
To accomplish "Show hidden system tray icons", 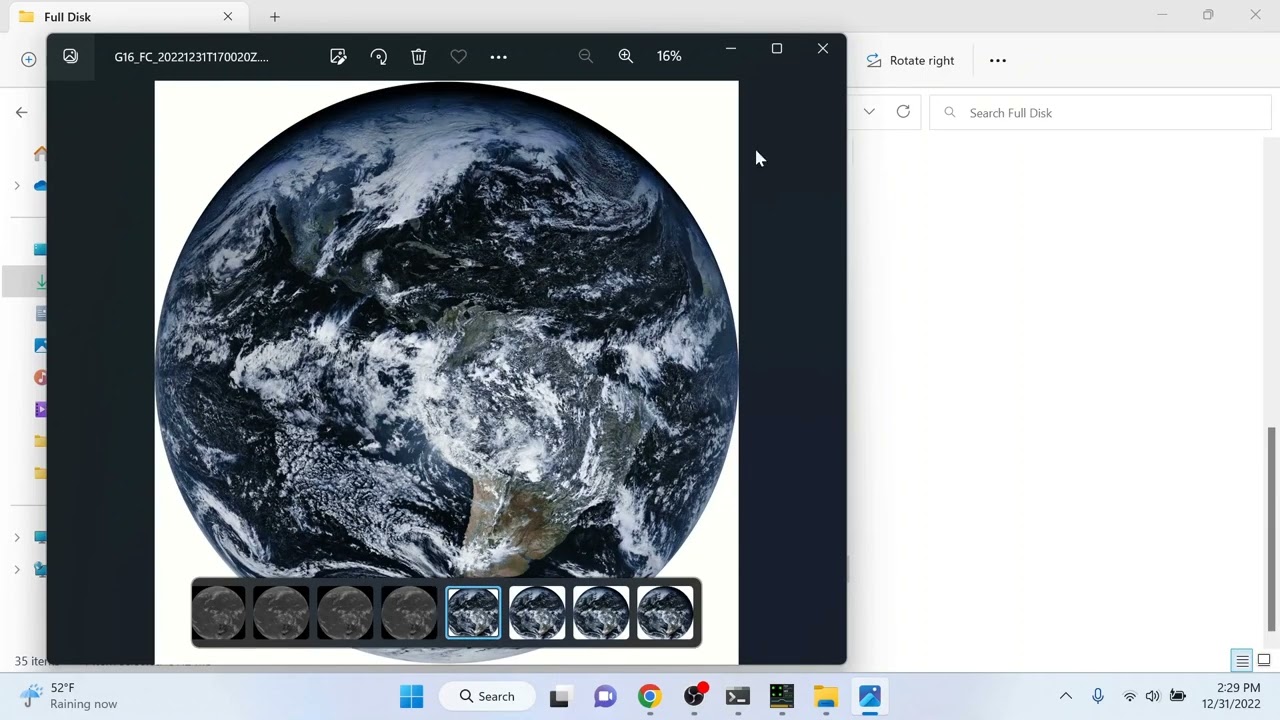I will pyautogui.click(x=1066, y=696).
